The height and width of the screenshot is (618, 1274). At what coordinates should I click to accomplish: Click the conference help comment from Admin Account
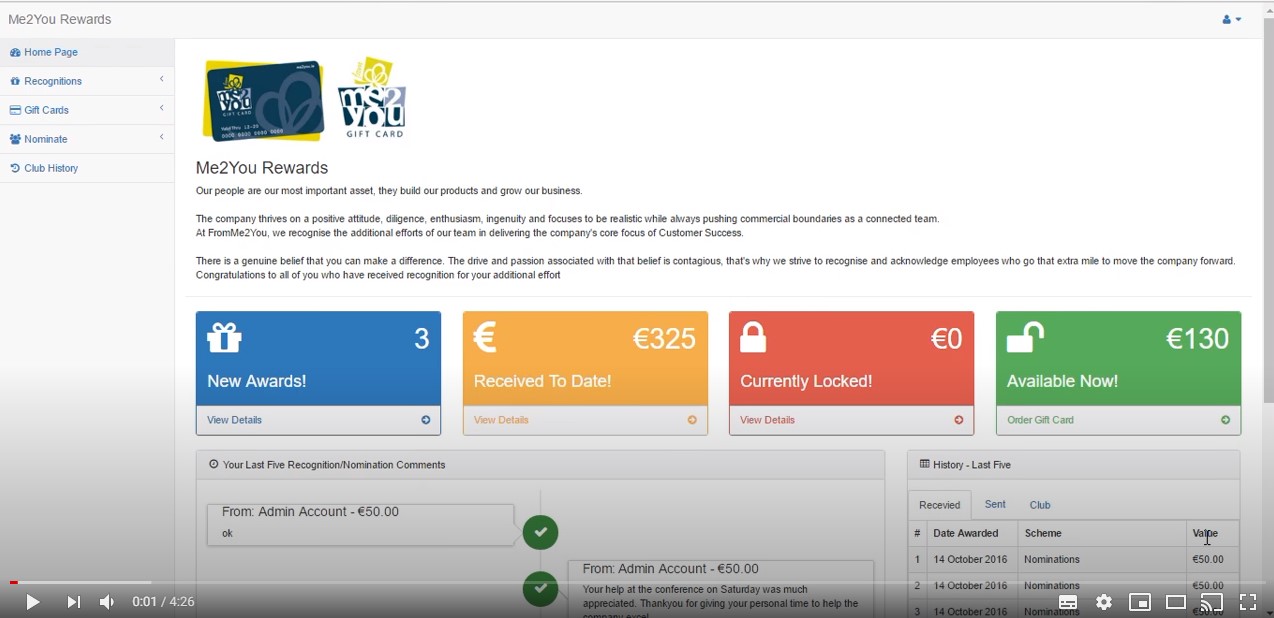click(x=720, y=590)
